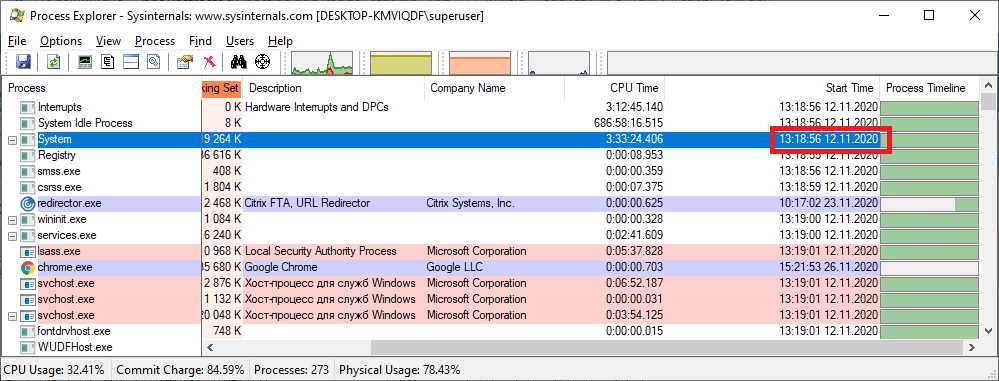Click the process icon beside WUDFHost.exe
Image resolution: width=999 pixels, height=381 pixels.
tap(27, 347)
